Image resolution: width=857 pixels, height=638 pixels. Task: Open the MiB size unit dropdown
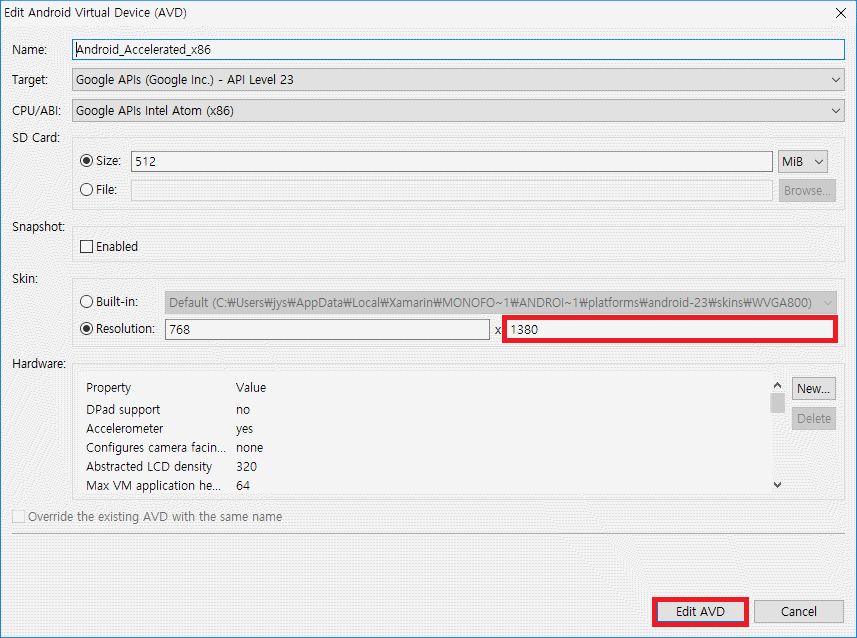coord(802,161)
